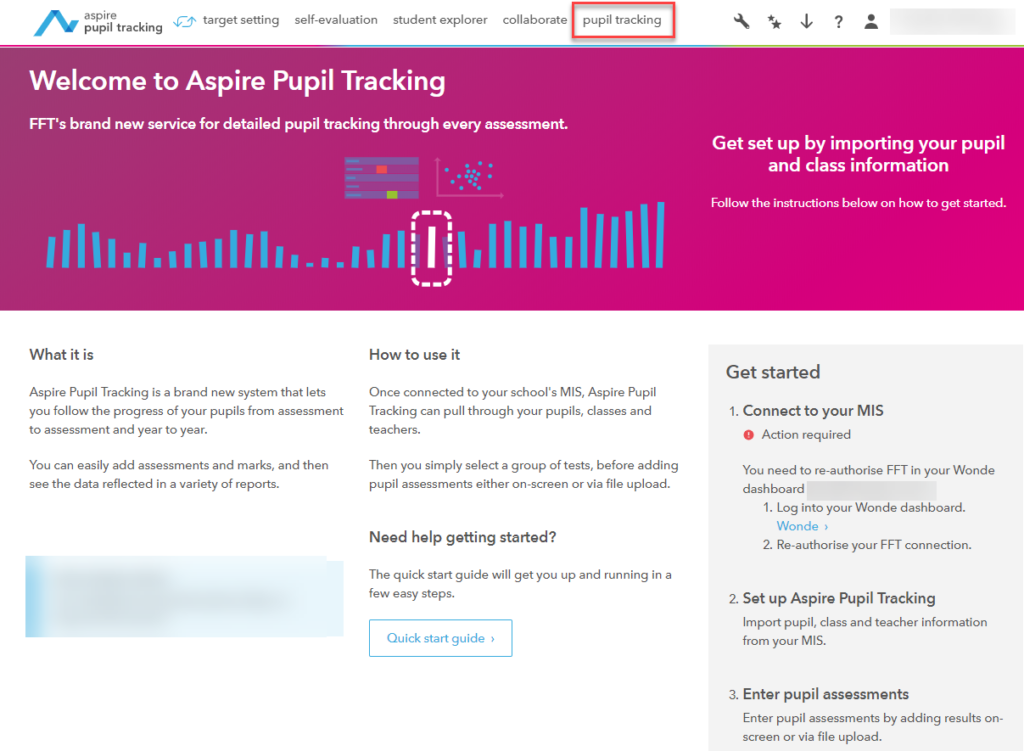Click the Follow the instructions below text
Screen dimensions: 1024x751
(858, 203)
